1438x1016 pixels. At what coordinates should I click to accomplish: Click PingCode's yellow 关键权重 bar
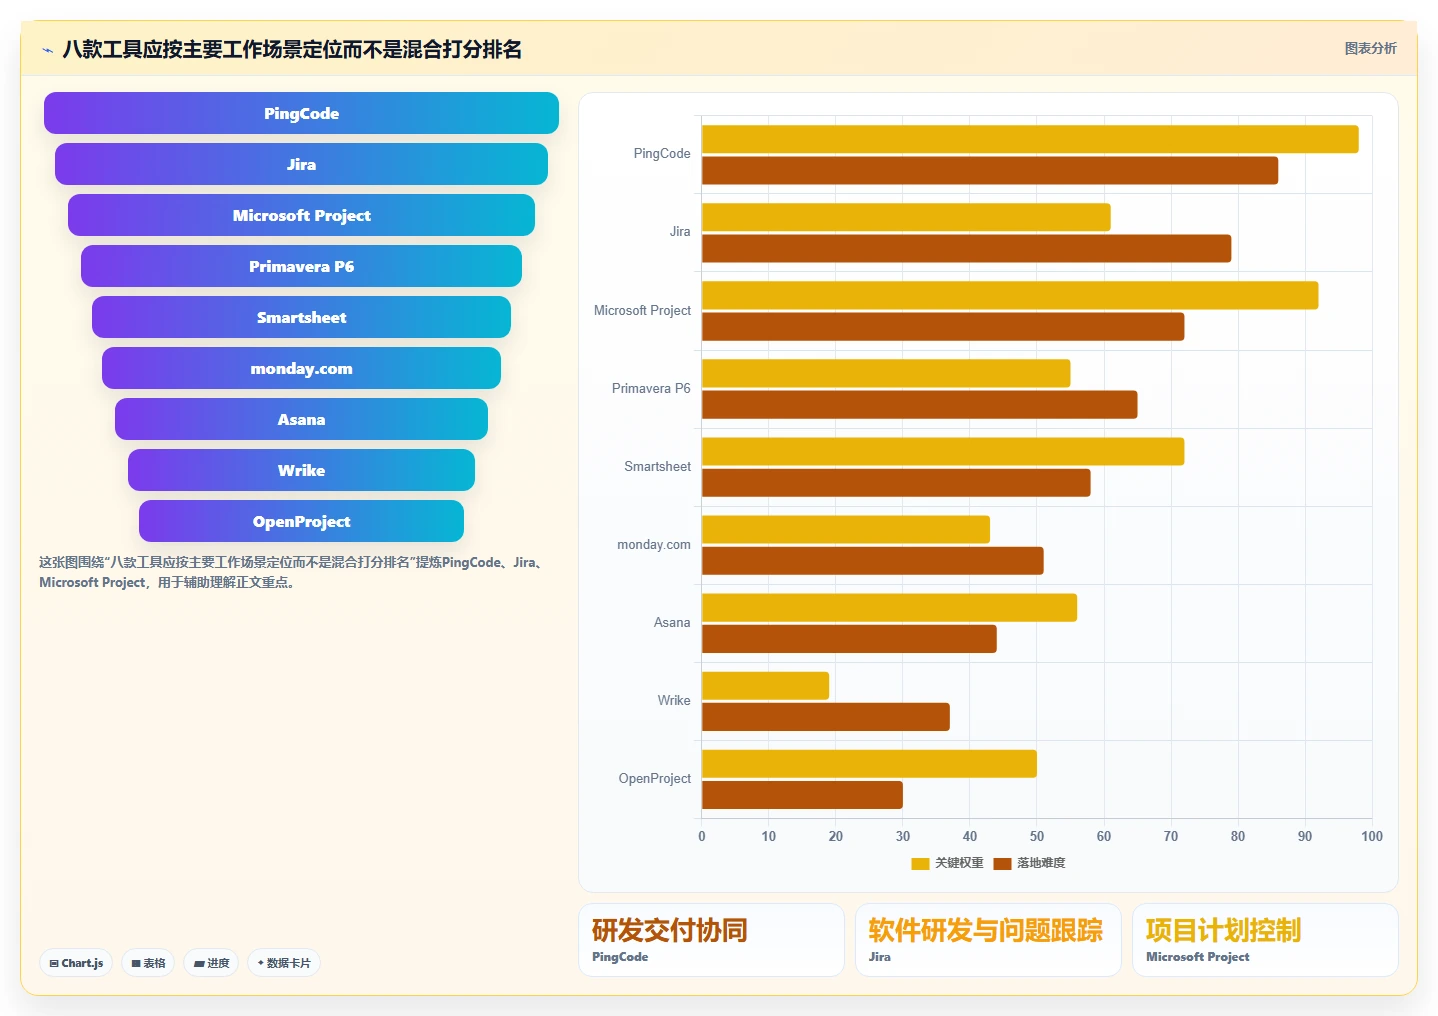pos(1030,139)
